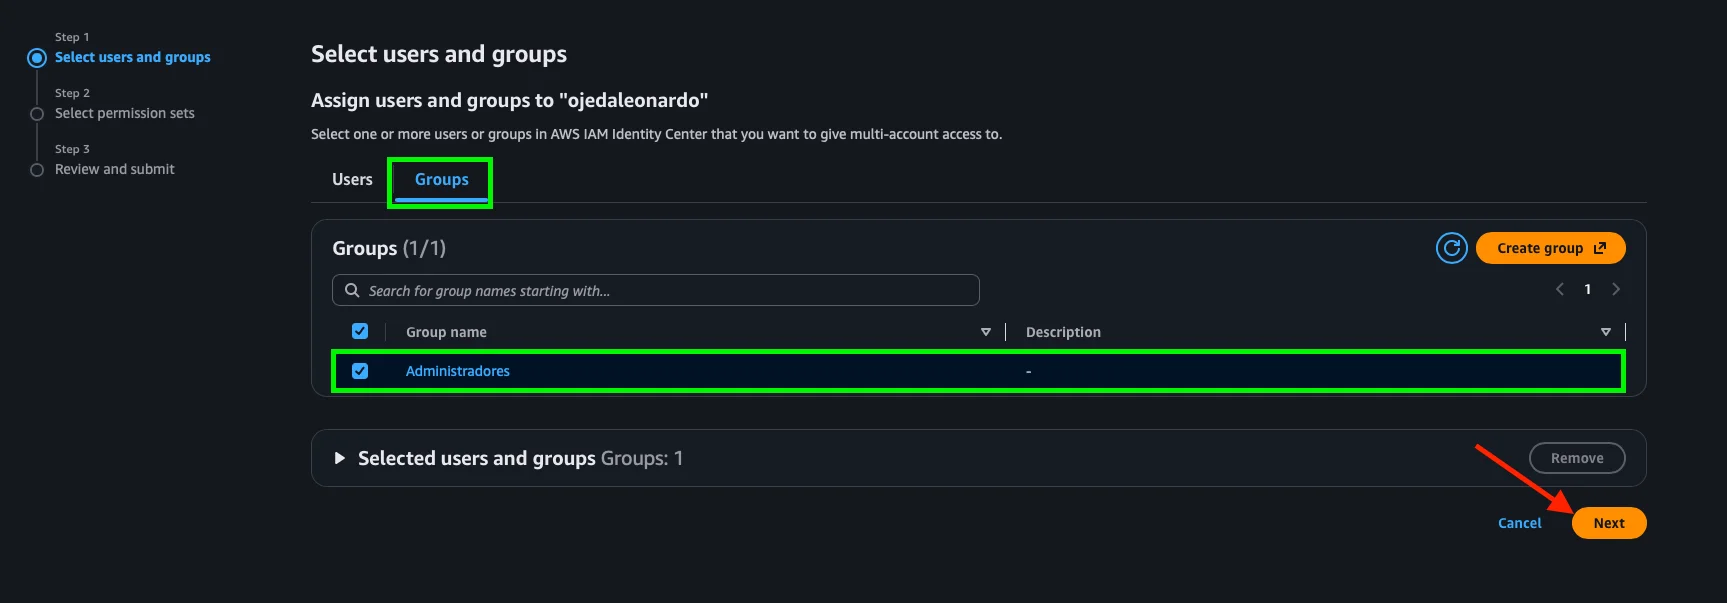Click the Description column header
The width and height of the screenshot is (1727, 603).
click(1063, 332)
